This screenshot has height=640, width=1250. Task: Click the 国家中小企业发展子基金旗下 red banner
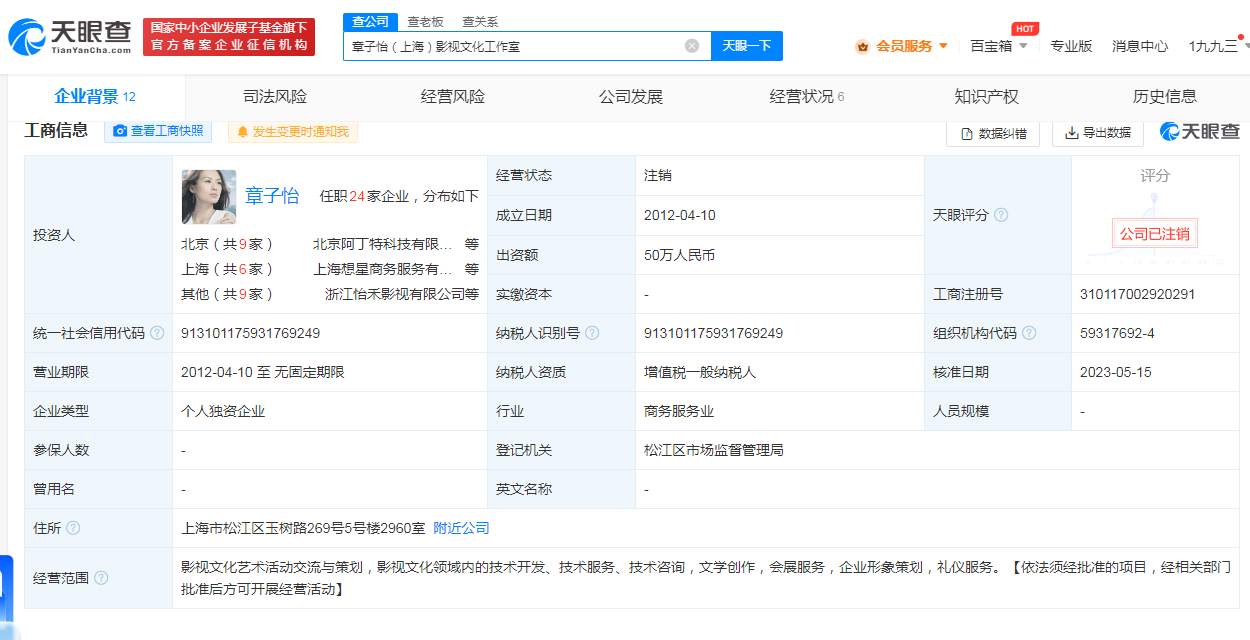229,37
